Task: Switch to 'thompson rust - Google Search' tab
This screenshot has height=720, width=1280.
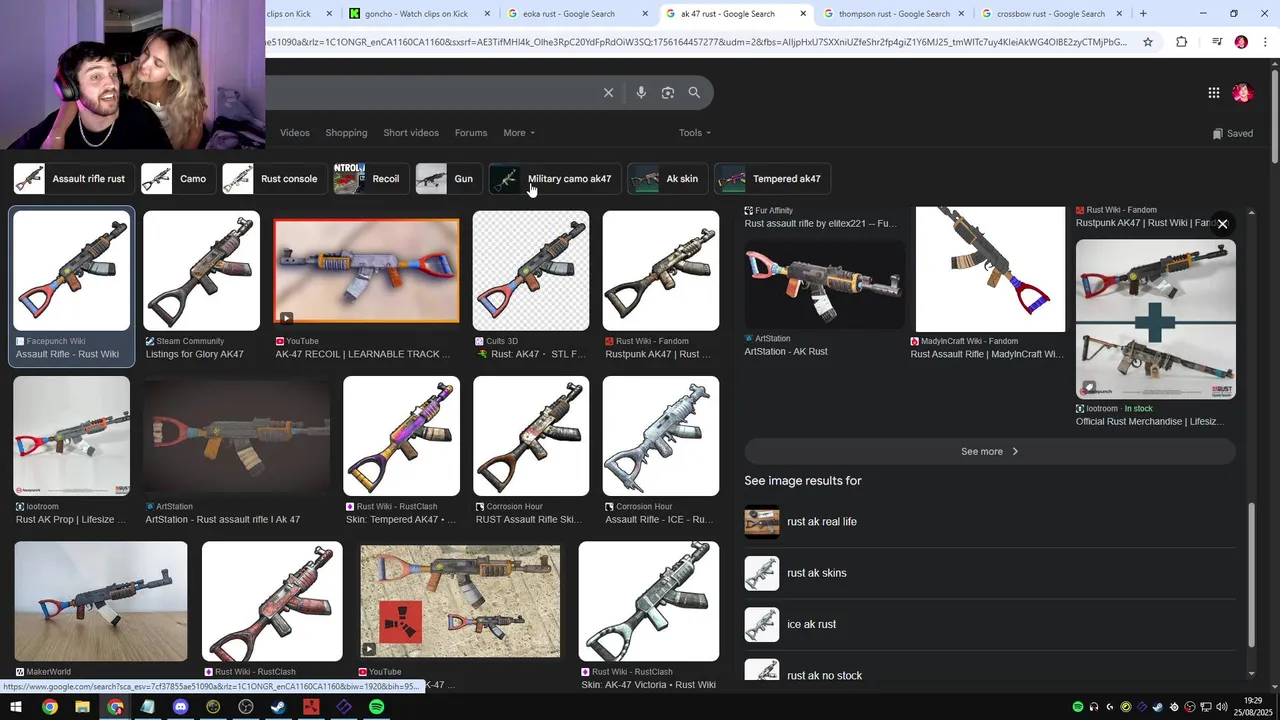Action: click(x=893, y=14)
